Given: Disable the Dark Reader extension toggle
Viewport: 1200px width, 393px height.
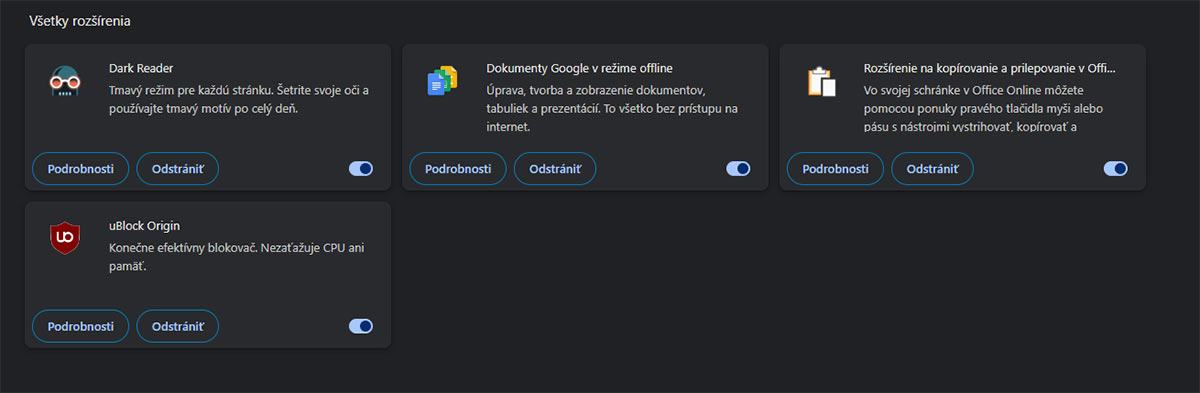Looking at the screenshot, I should coord(361,169).
